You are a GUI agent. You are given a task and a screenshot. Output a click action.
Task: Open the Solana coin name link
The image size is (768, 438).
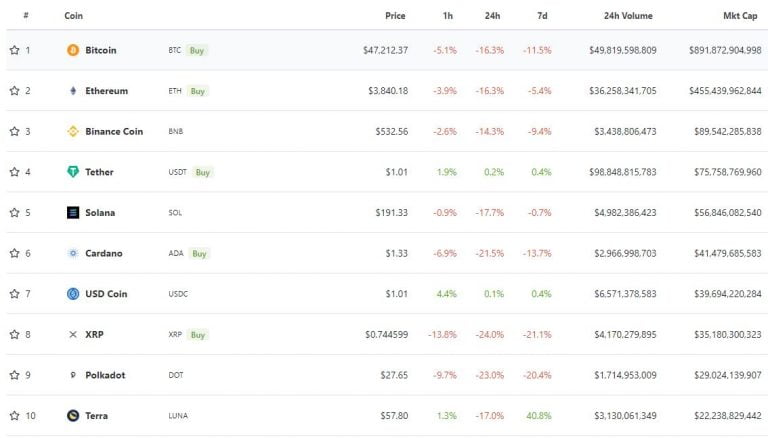tap(100, 213)
